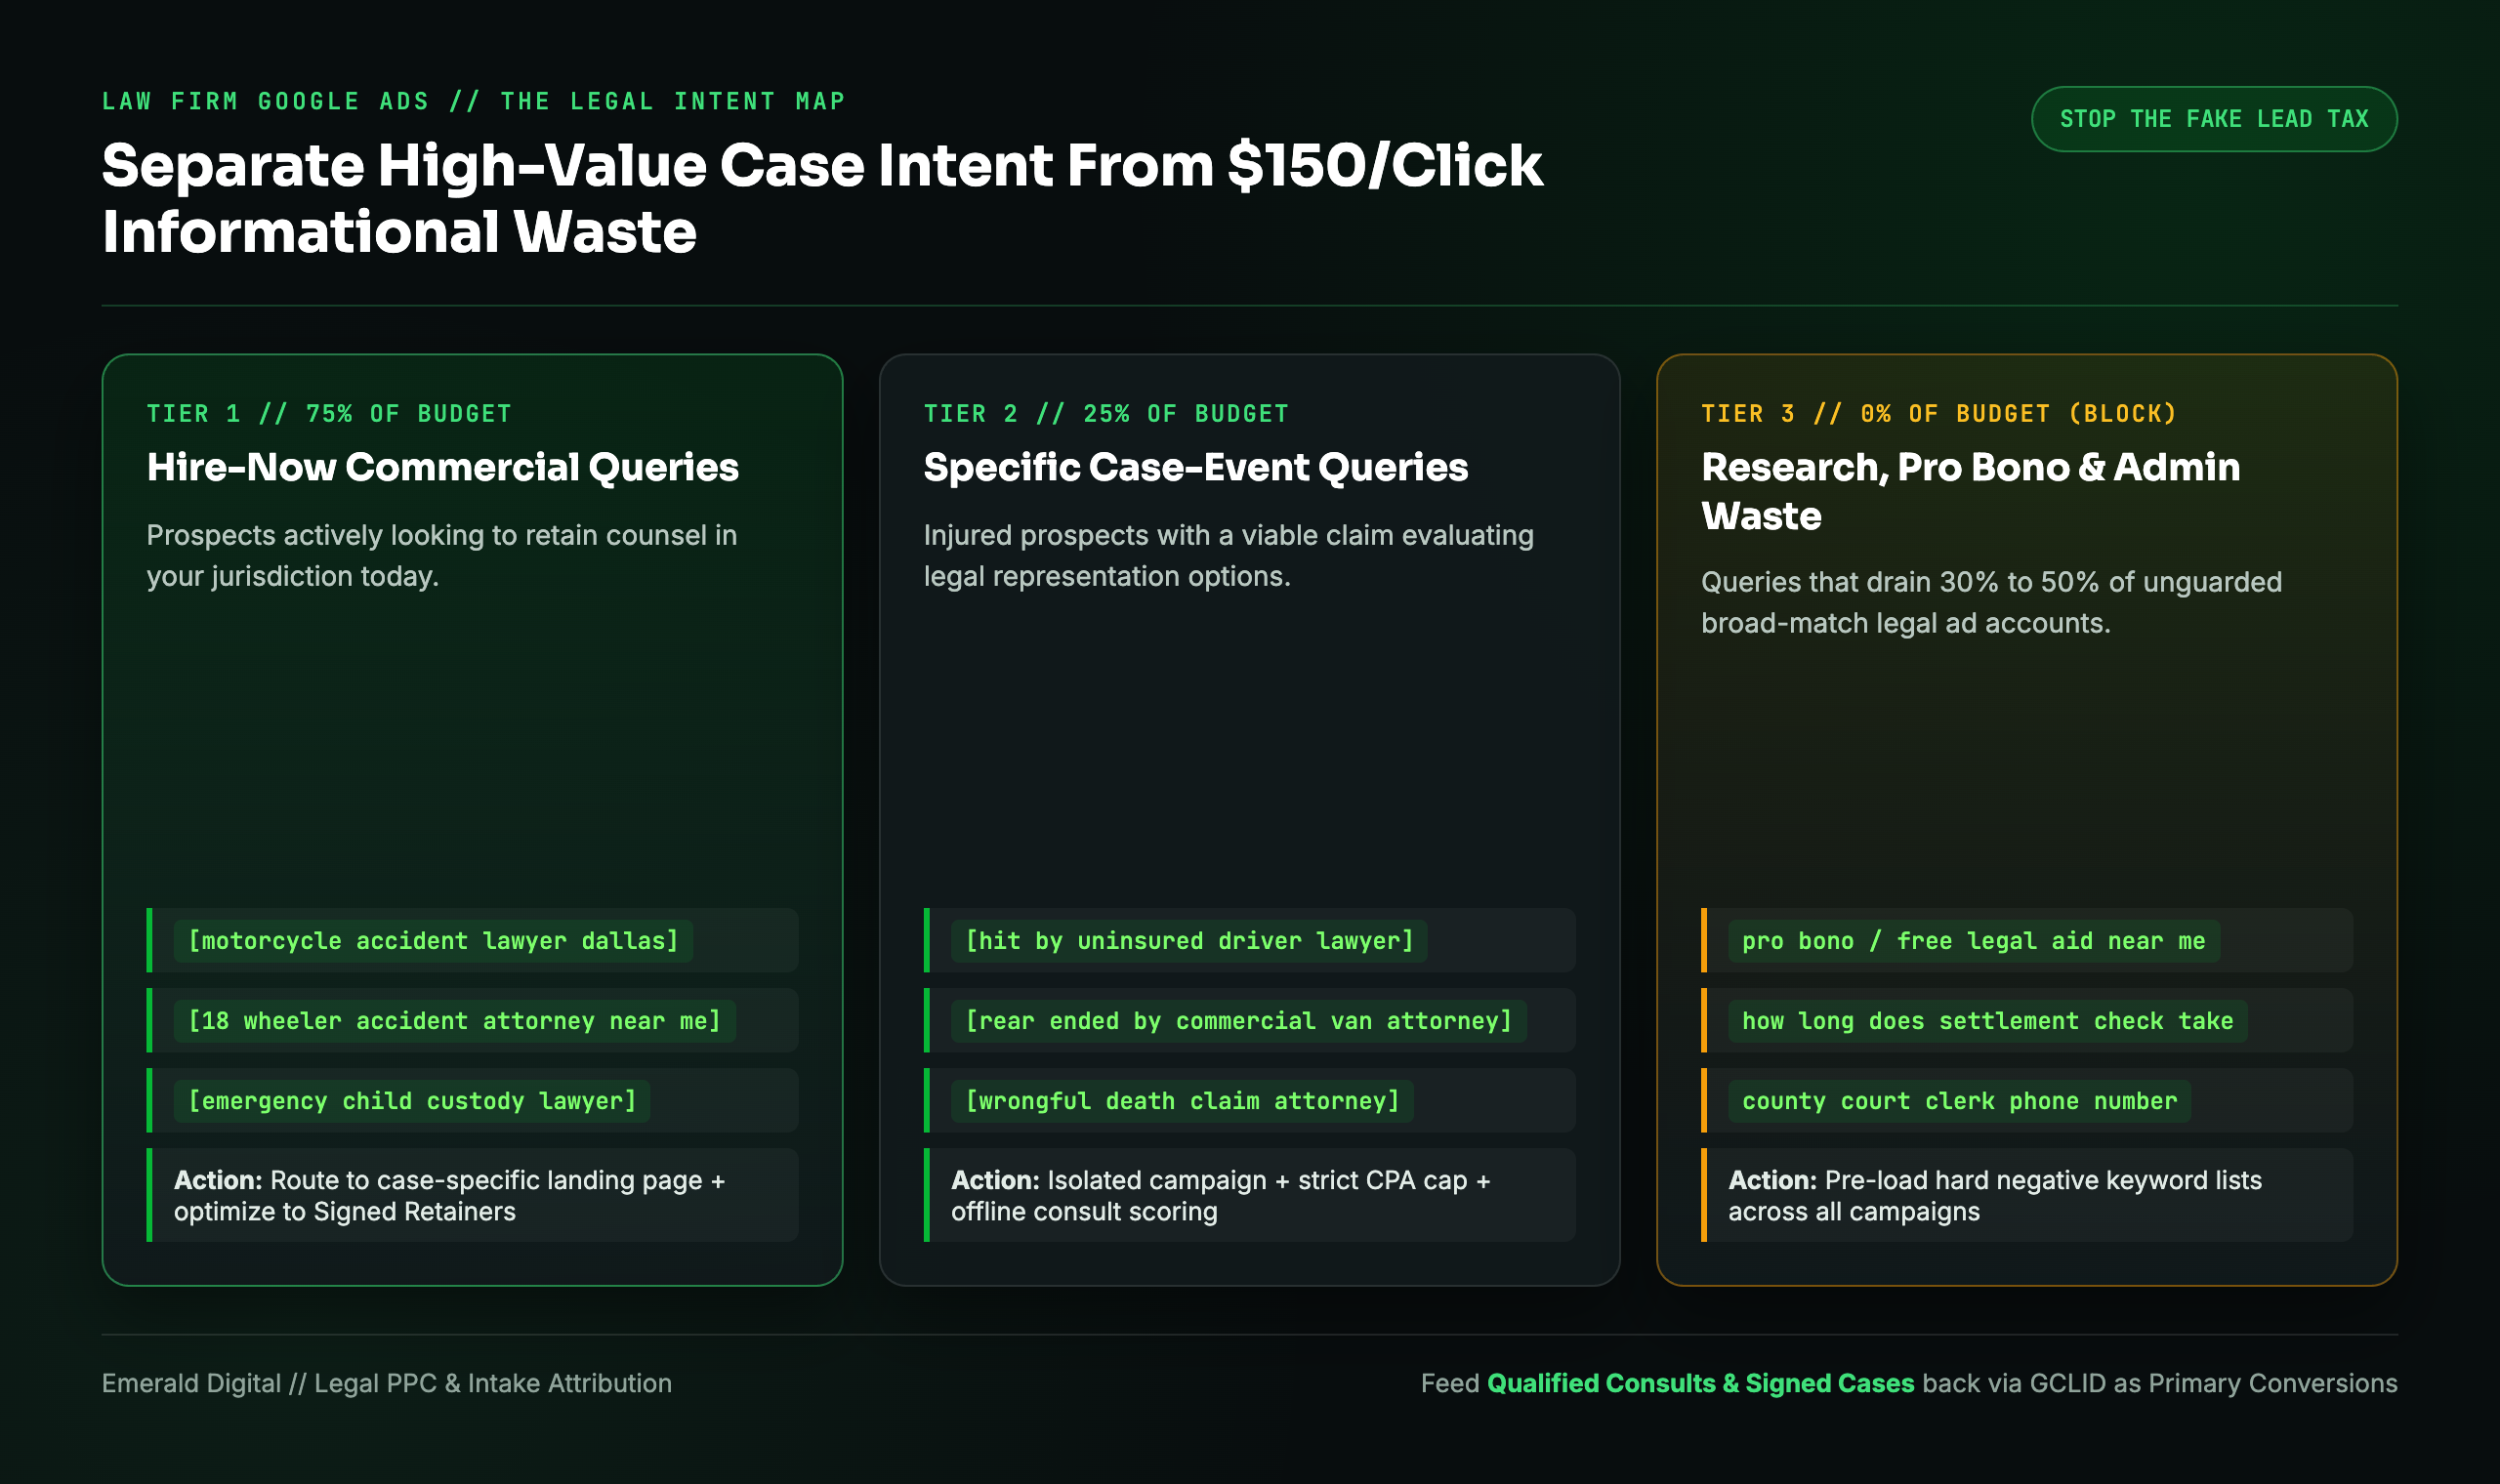
Task: Click keyword [wrongful death claim attorney]
Action: coord(1182,1101)
